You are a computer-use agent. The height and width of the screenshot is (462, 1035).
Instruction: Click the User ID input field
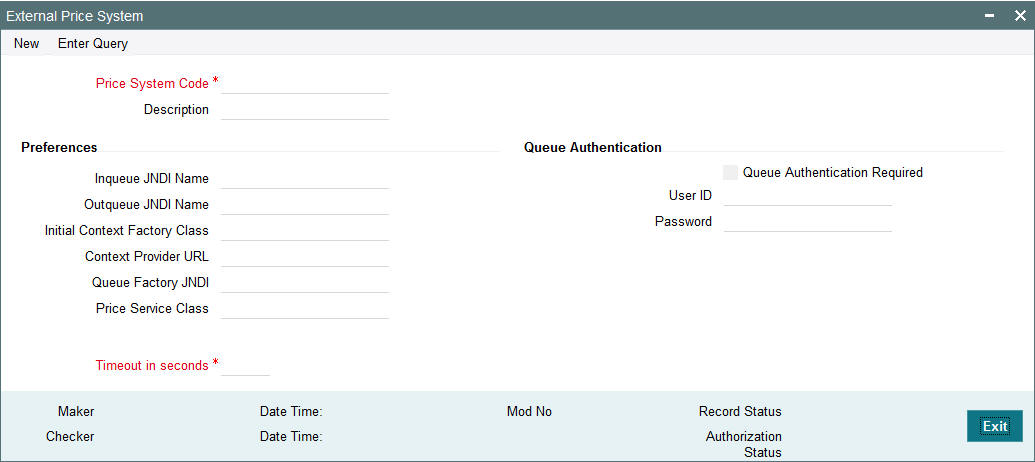808,196
